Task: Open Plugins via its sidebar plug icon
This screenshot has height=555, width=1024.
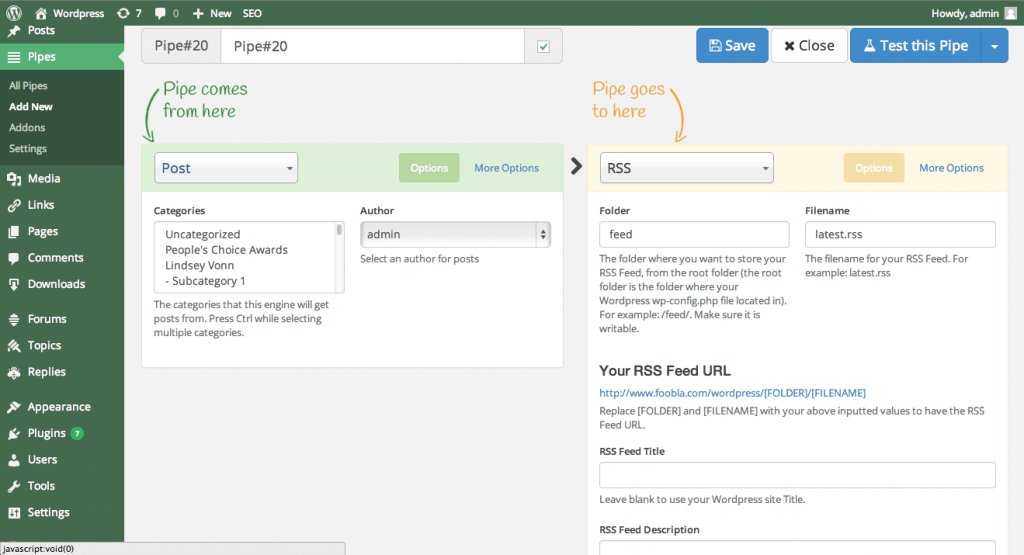Action: (14, 434)
